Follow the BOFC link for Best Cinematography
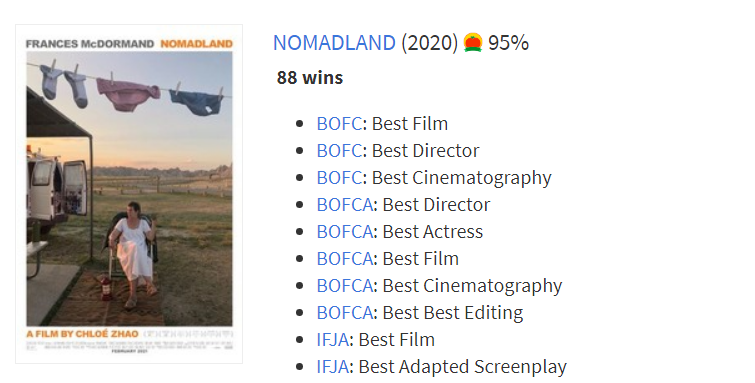 (339, 178)
